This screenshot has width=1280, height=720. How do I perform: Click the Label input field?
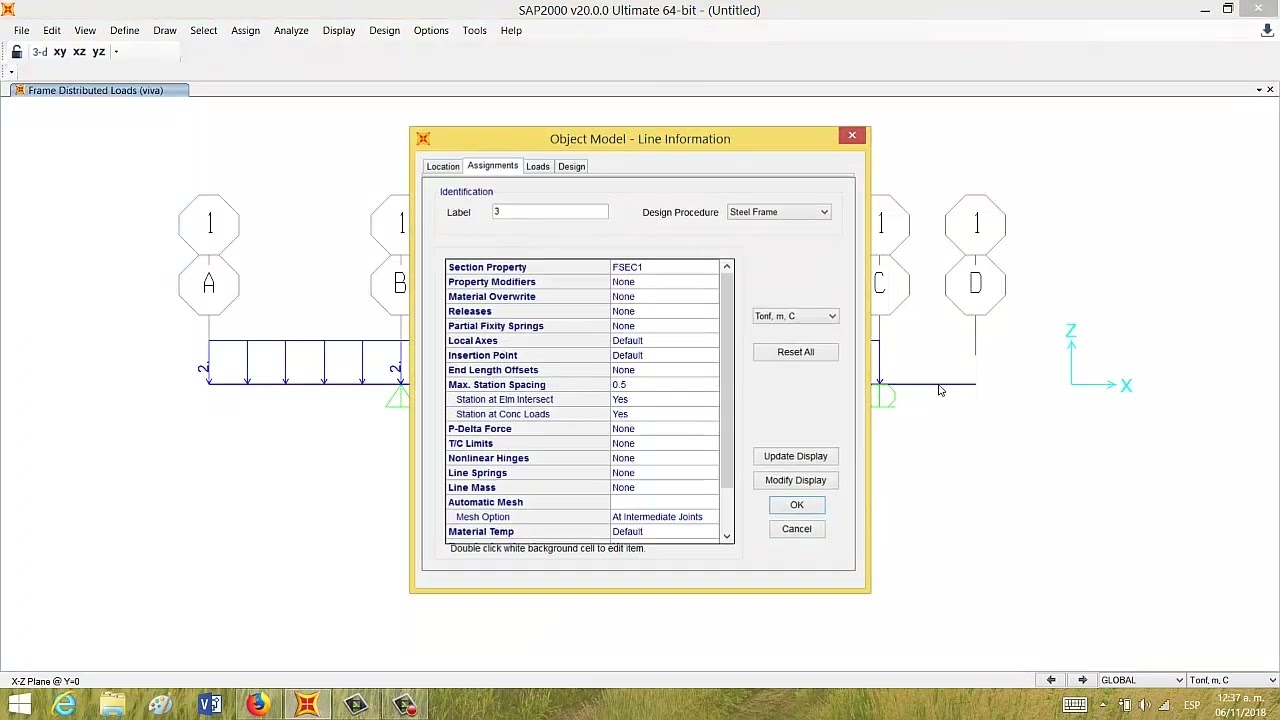pyautogui.click(x=549, y=212)
